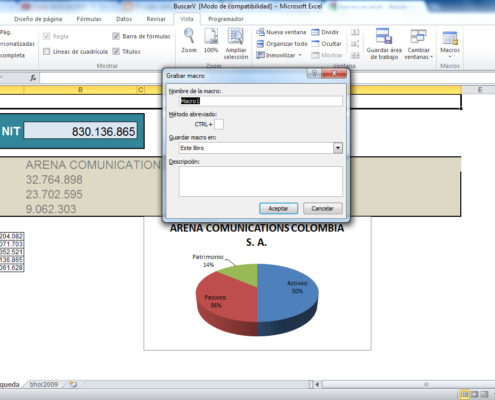Click Cancelar in Grabar macro dialog

tap(322, 208)
